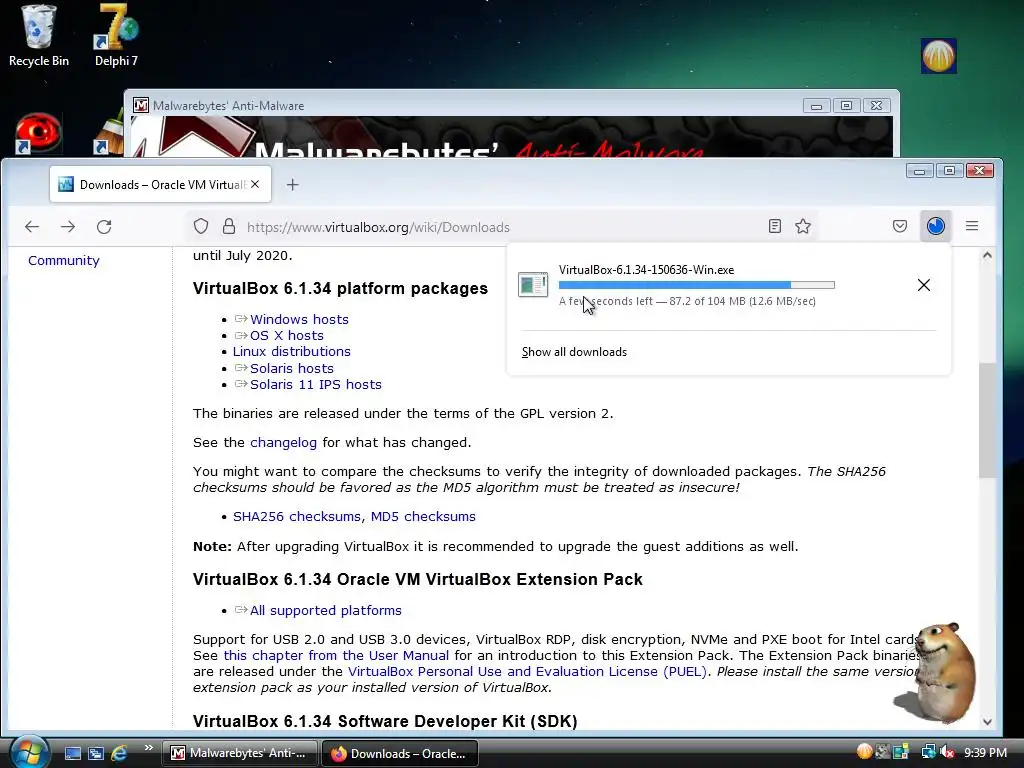Open the Solaris hosts link
This screenshot has height=768, width=1024.
pos(292,368)
